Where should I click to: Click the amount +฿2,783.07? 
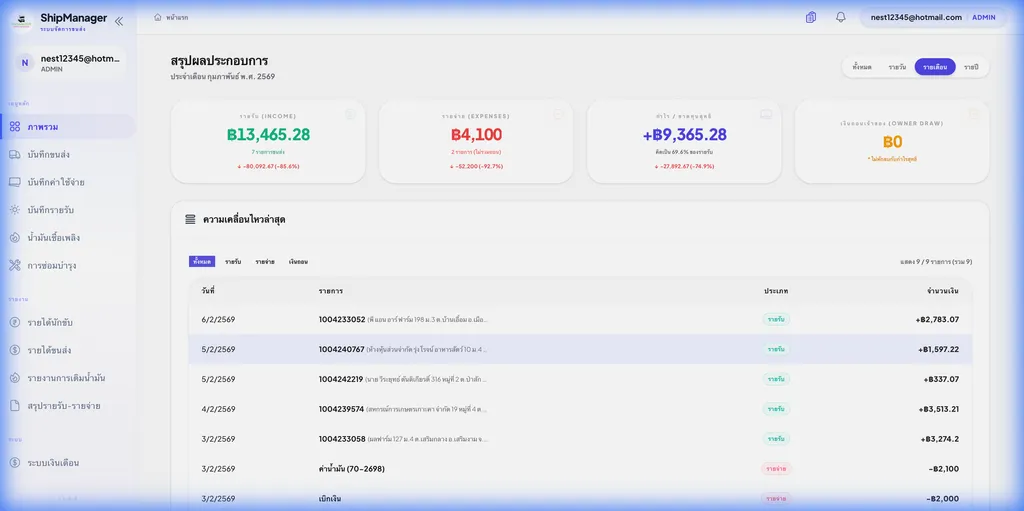938,320
